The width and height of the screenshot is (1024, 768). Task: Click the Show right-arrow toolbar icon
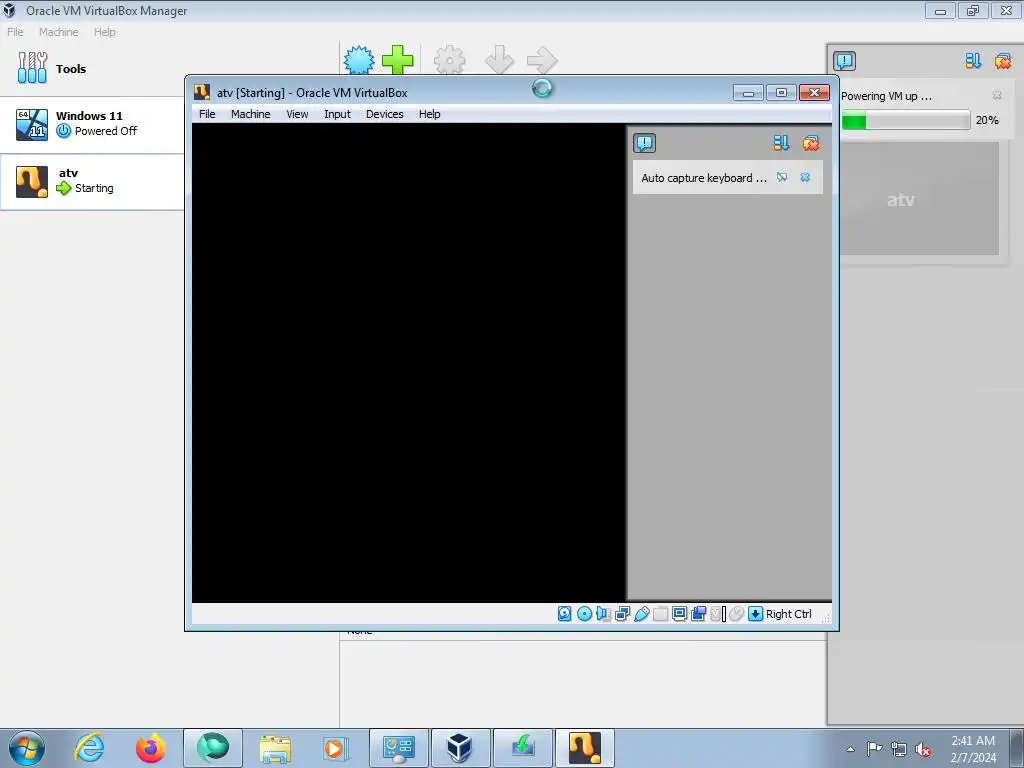(542, 61)
